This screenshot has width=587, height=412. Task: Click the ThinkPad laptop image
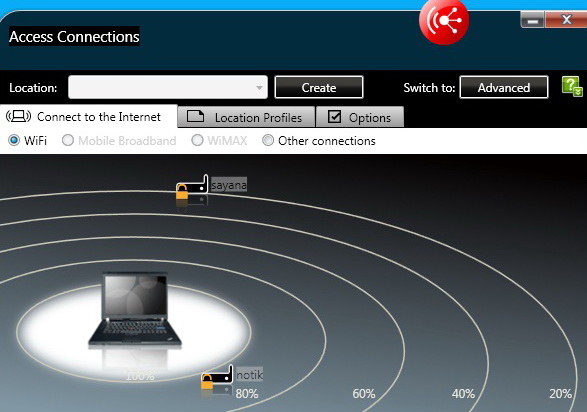(x=135, y=311)
